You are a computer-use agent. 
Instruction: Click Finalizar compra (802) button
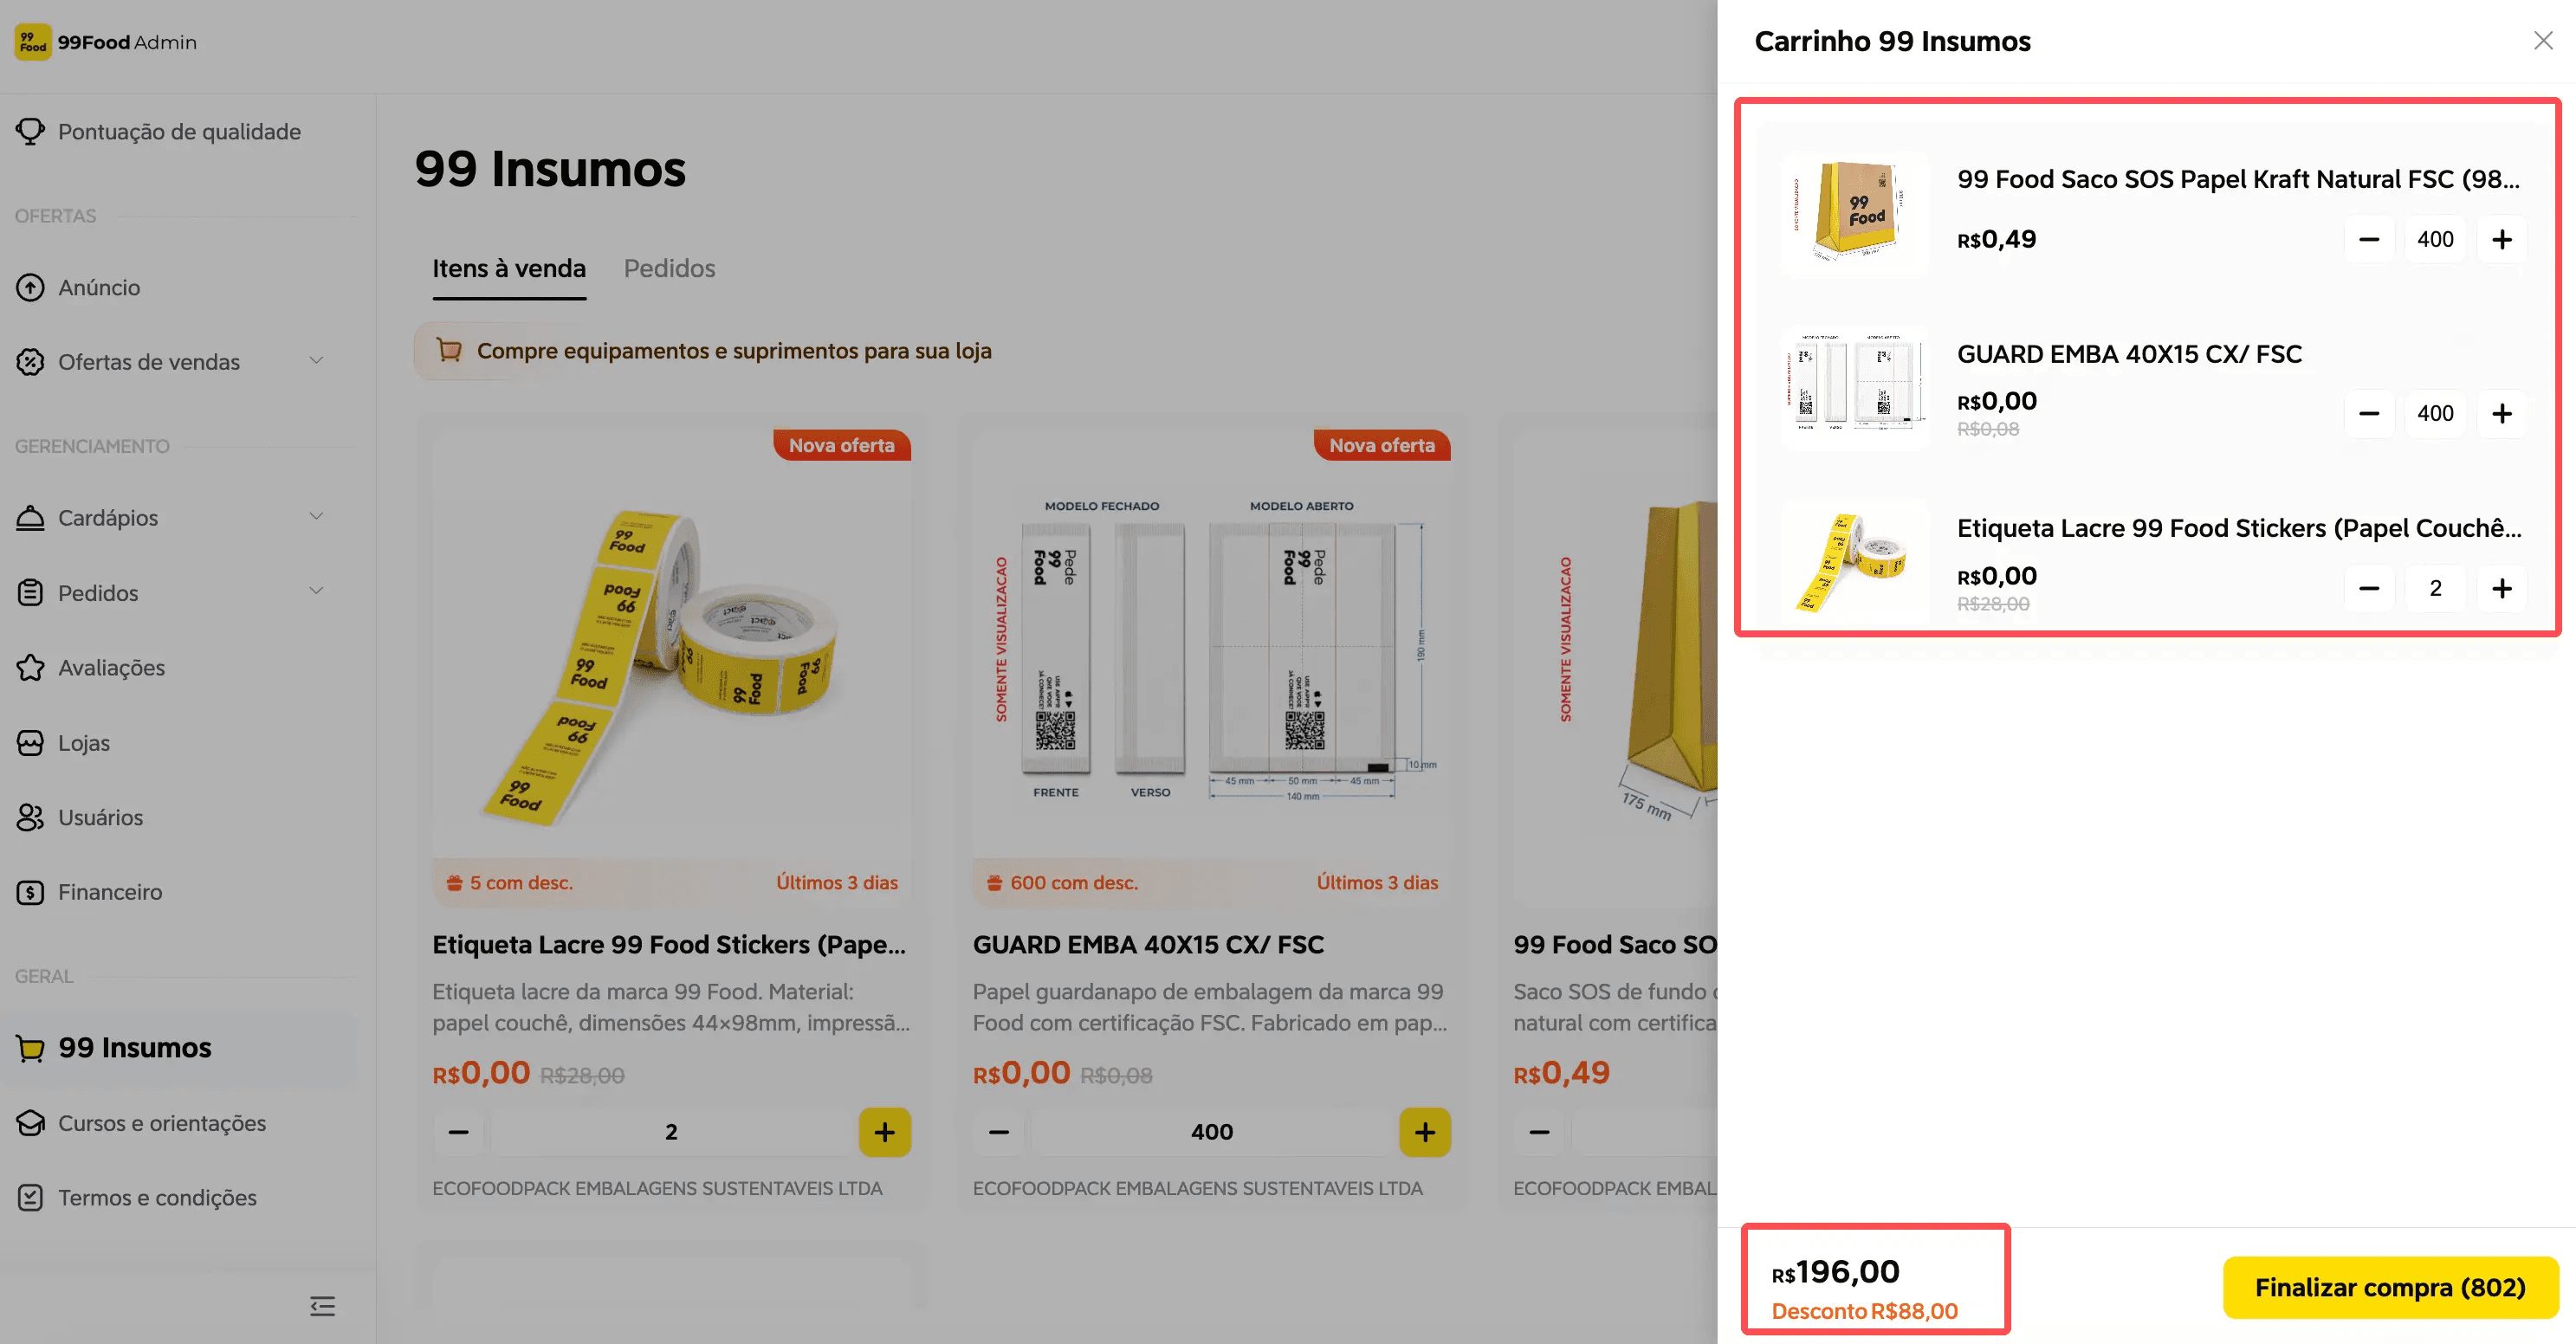coord(2390,1287)
